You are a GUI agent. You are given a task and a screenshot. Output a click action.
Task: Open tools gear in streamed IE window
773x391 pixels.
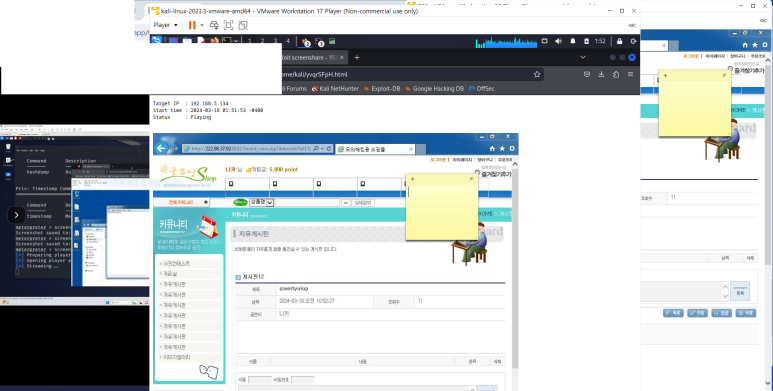(512, 148)
